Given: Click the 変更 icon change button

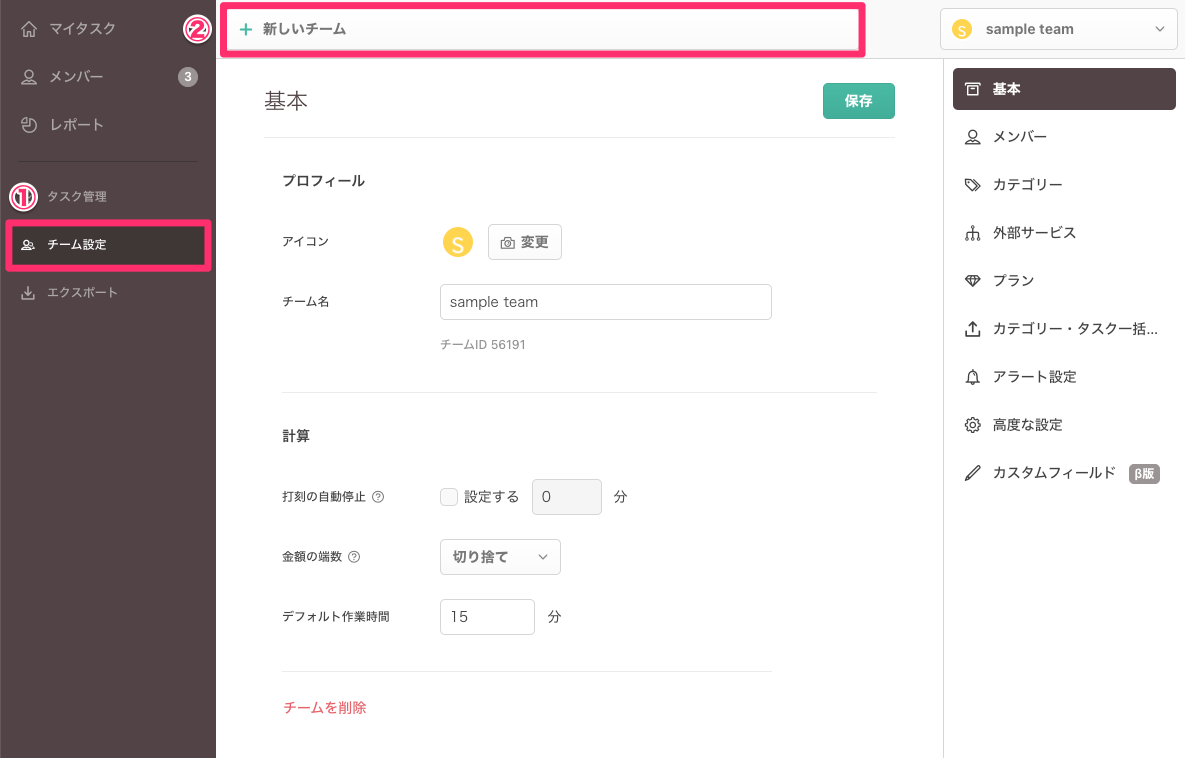Looking at the screenshot, I should 525,242.
